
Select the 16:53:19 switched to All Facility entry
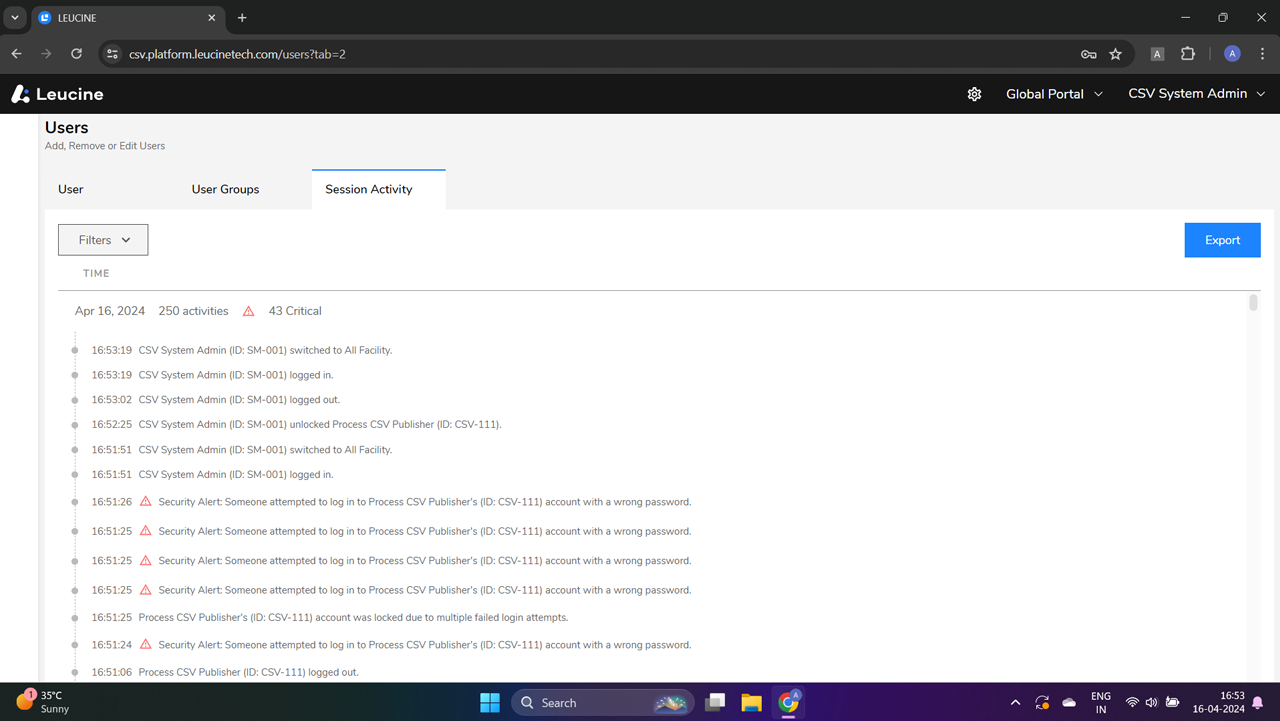coord(242,350)
